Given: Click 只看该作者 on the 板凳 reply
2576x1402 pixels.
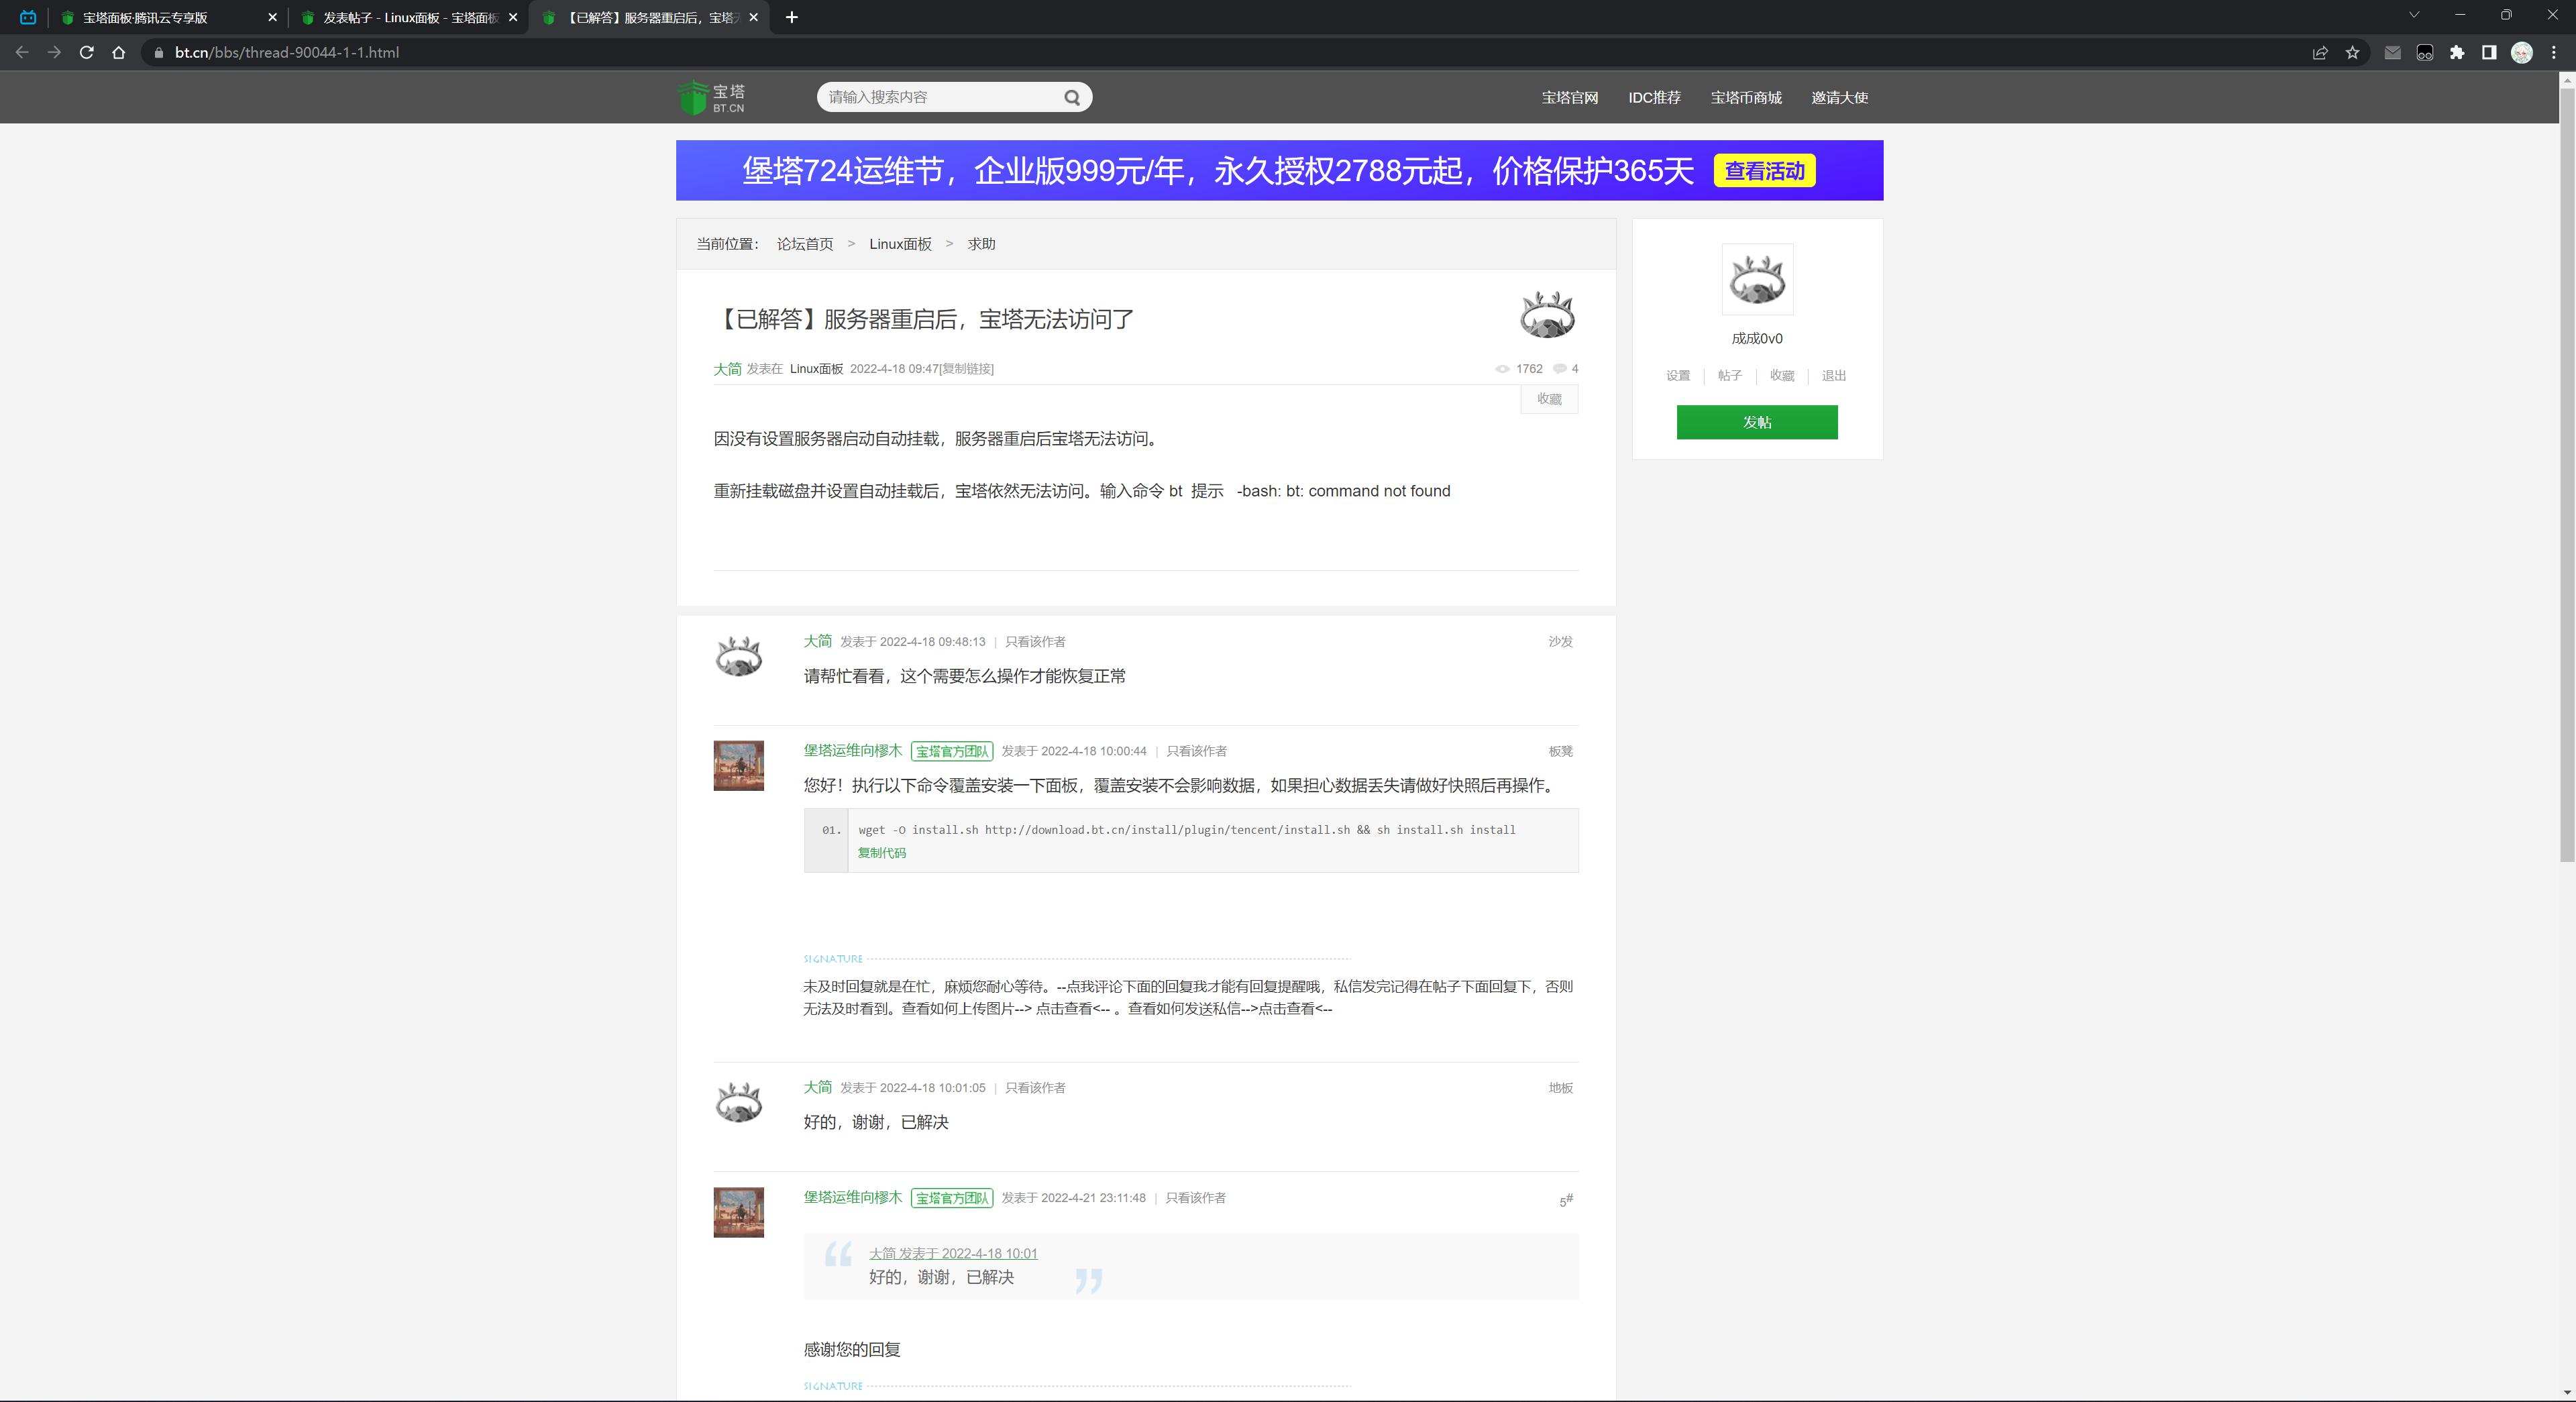Looking at the screenshot, I should 1196,751.
